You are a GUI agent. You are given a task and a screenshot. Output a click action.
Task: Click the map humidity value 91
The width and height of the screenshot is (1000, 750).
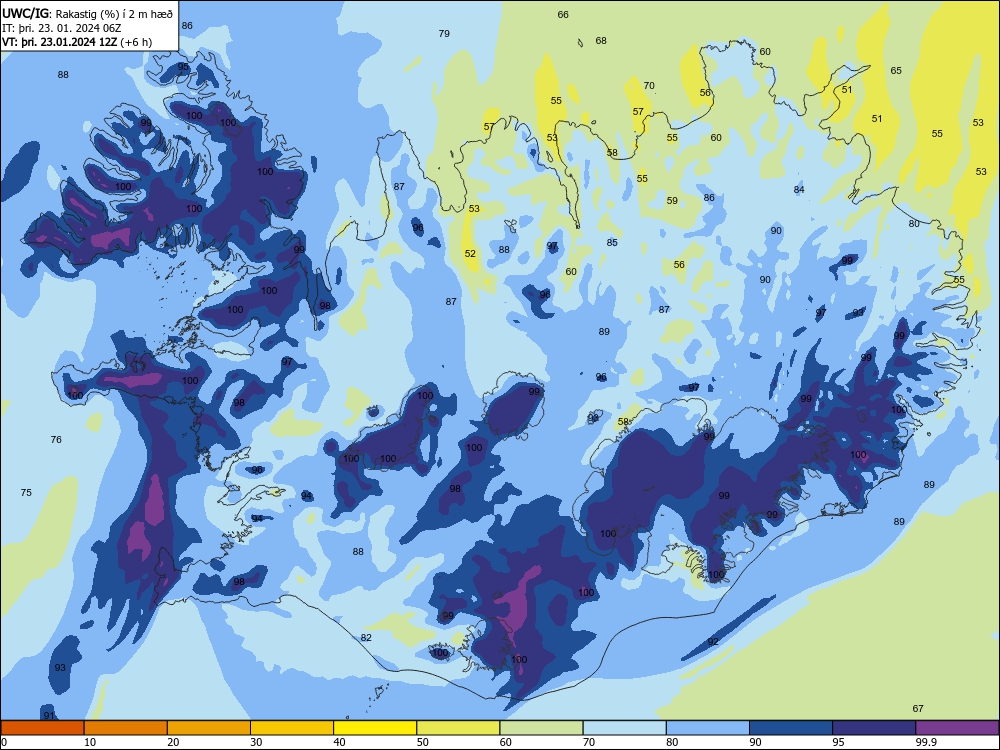point(49,716)
